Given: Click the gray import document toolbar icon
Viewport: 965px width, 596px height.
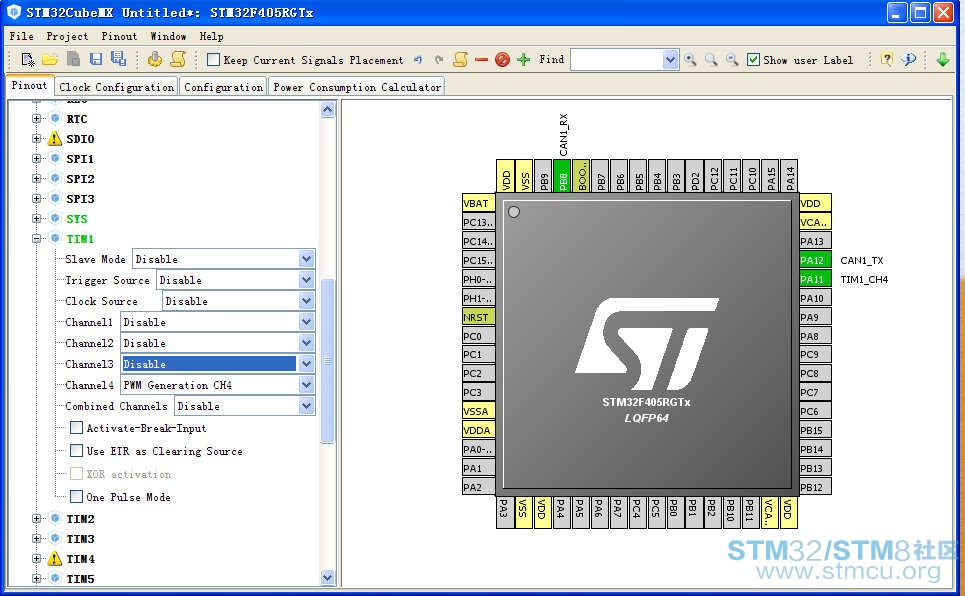Looking at the screenshot, I should pyautogui.click(x=73, y=59).
